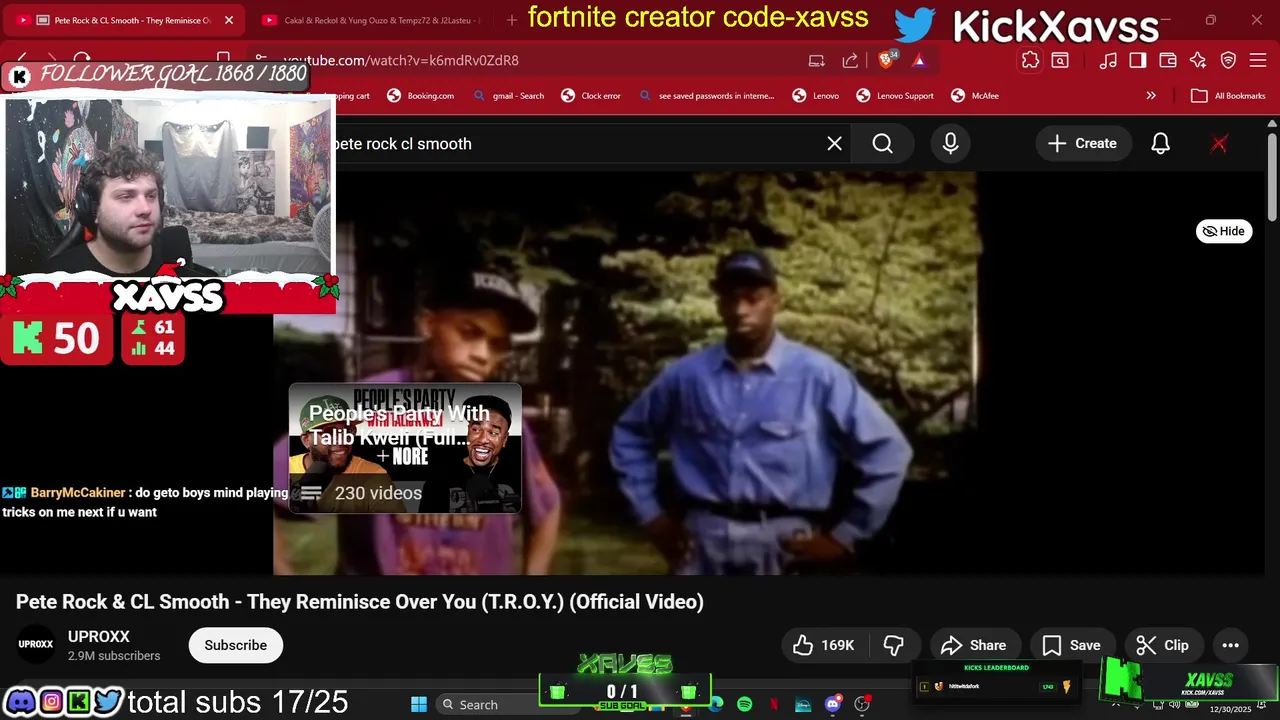Open People's Party With Talib Kweli playlist
This screenshot has width=1280, height=720.
405,448
